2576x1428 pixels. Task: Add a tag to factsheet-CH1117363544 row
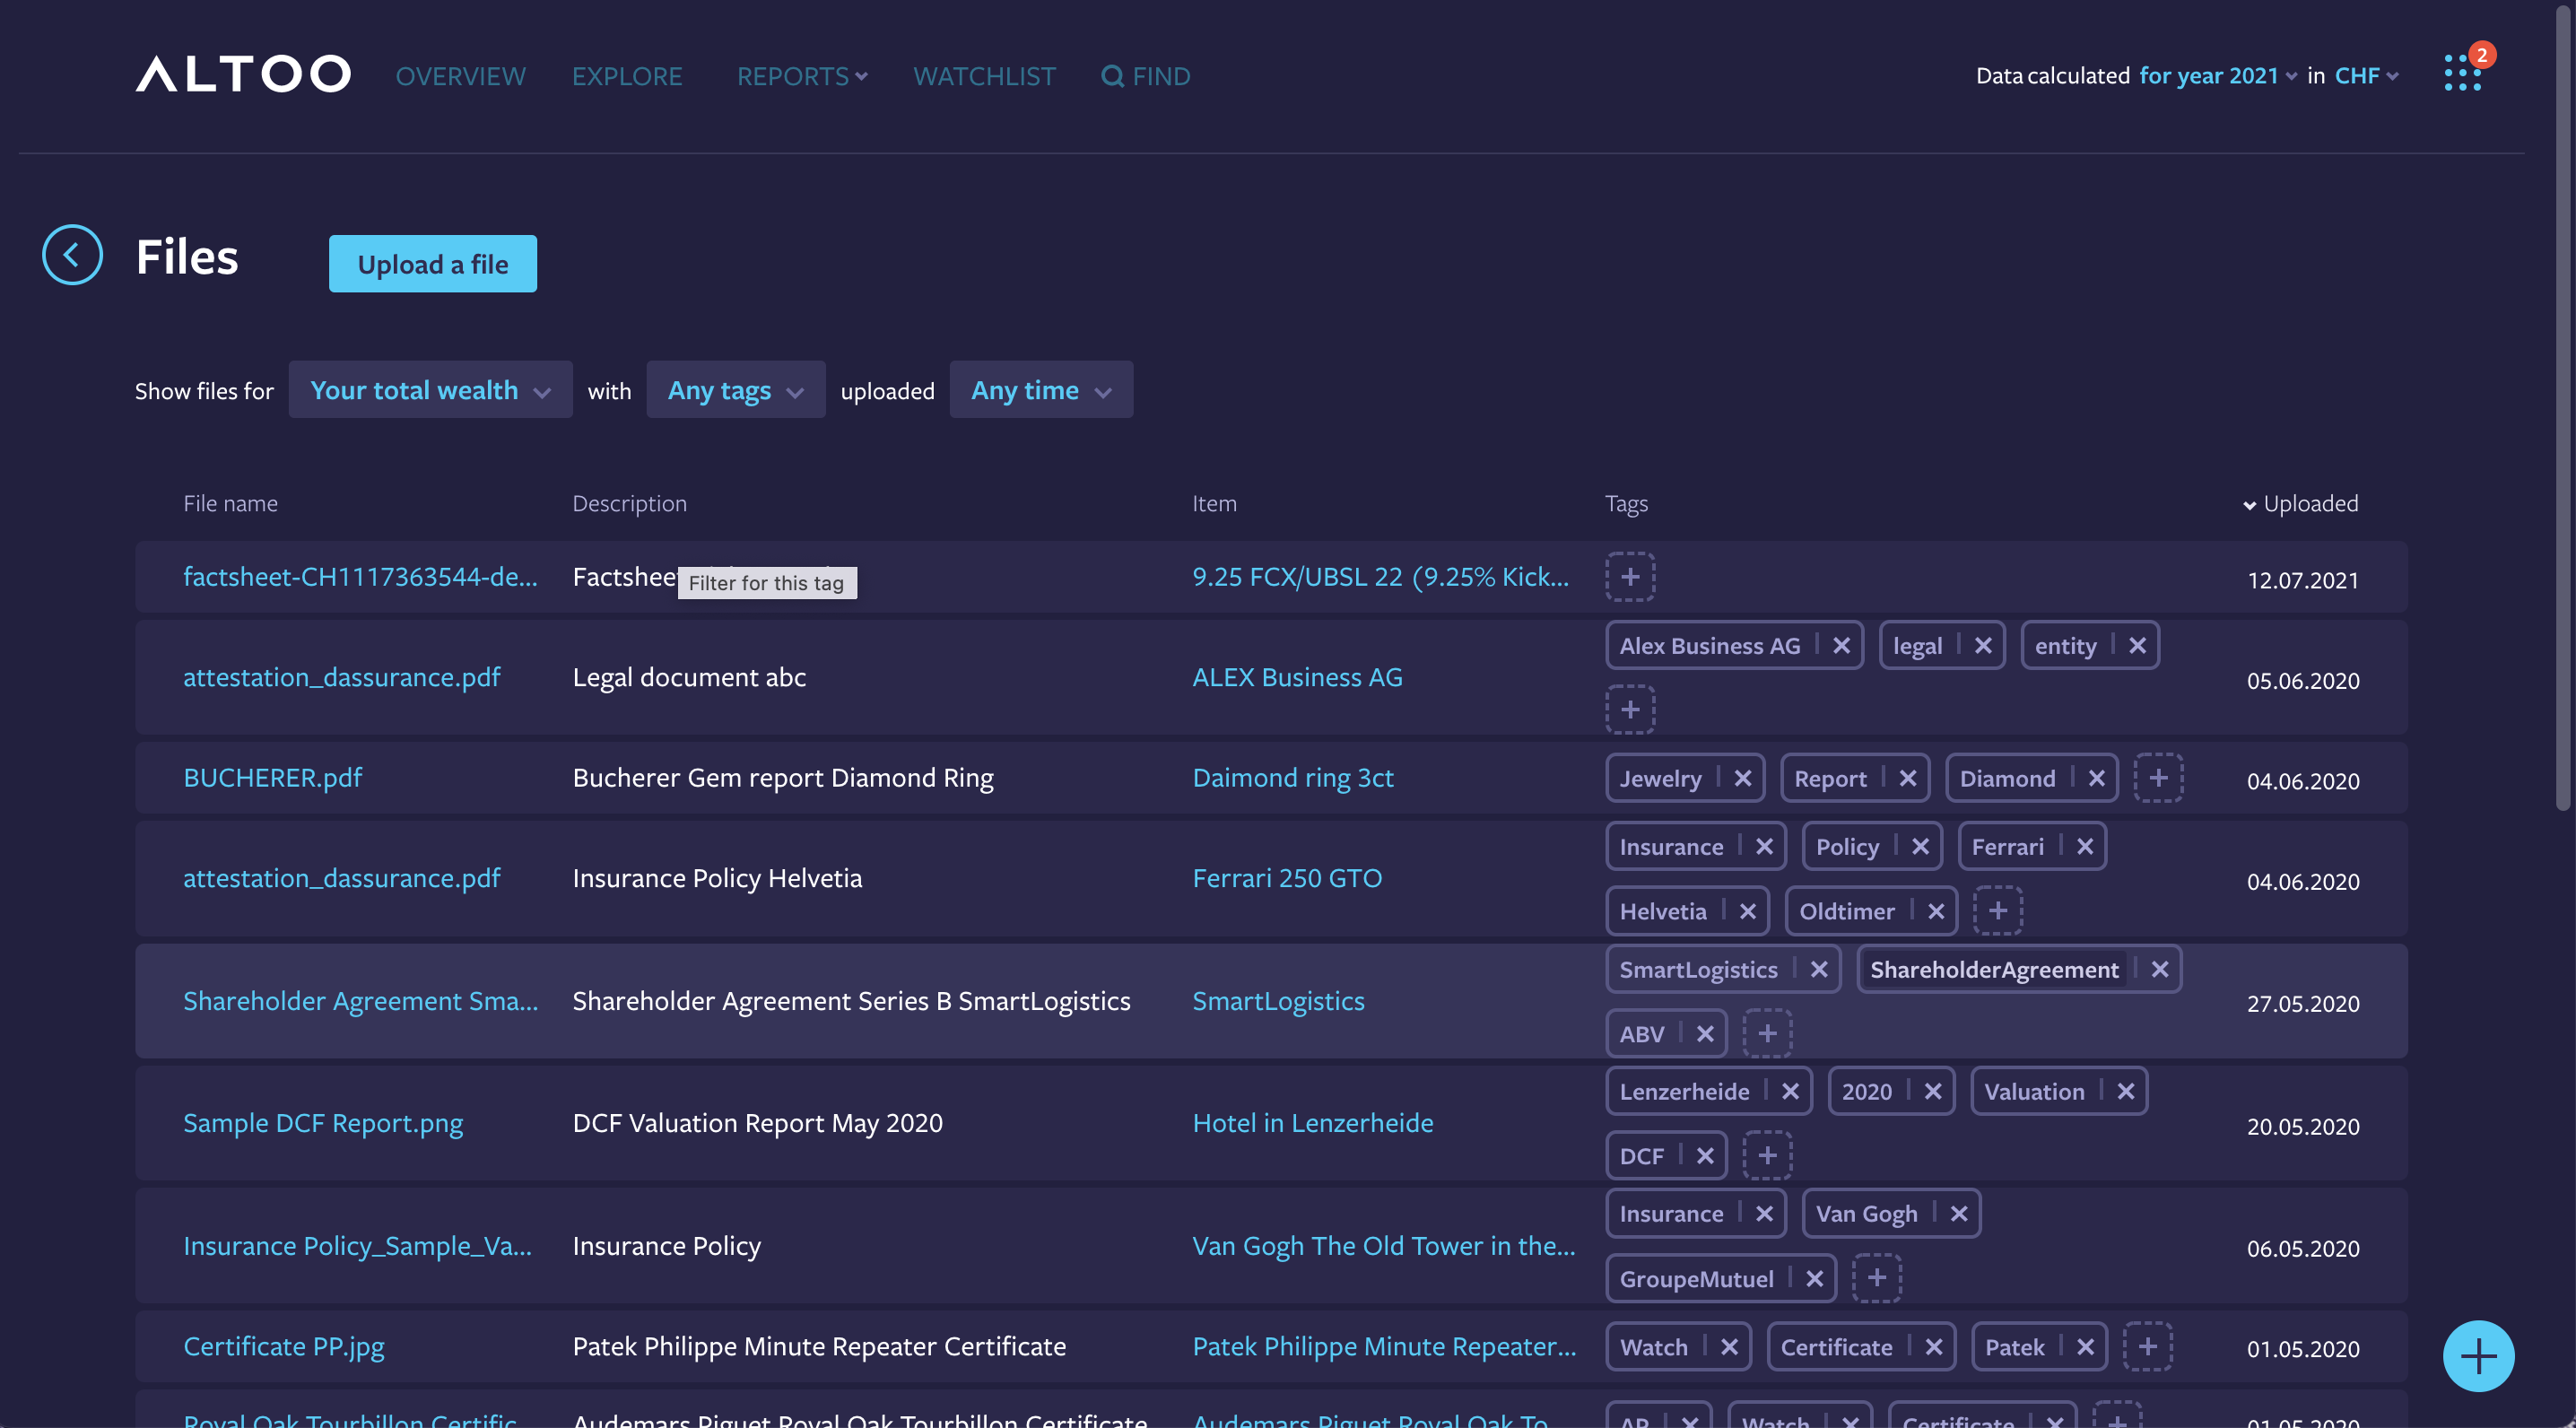[1630, 576]
